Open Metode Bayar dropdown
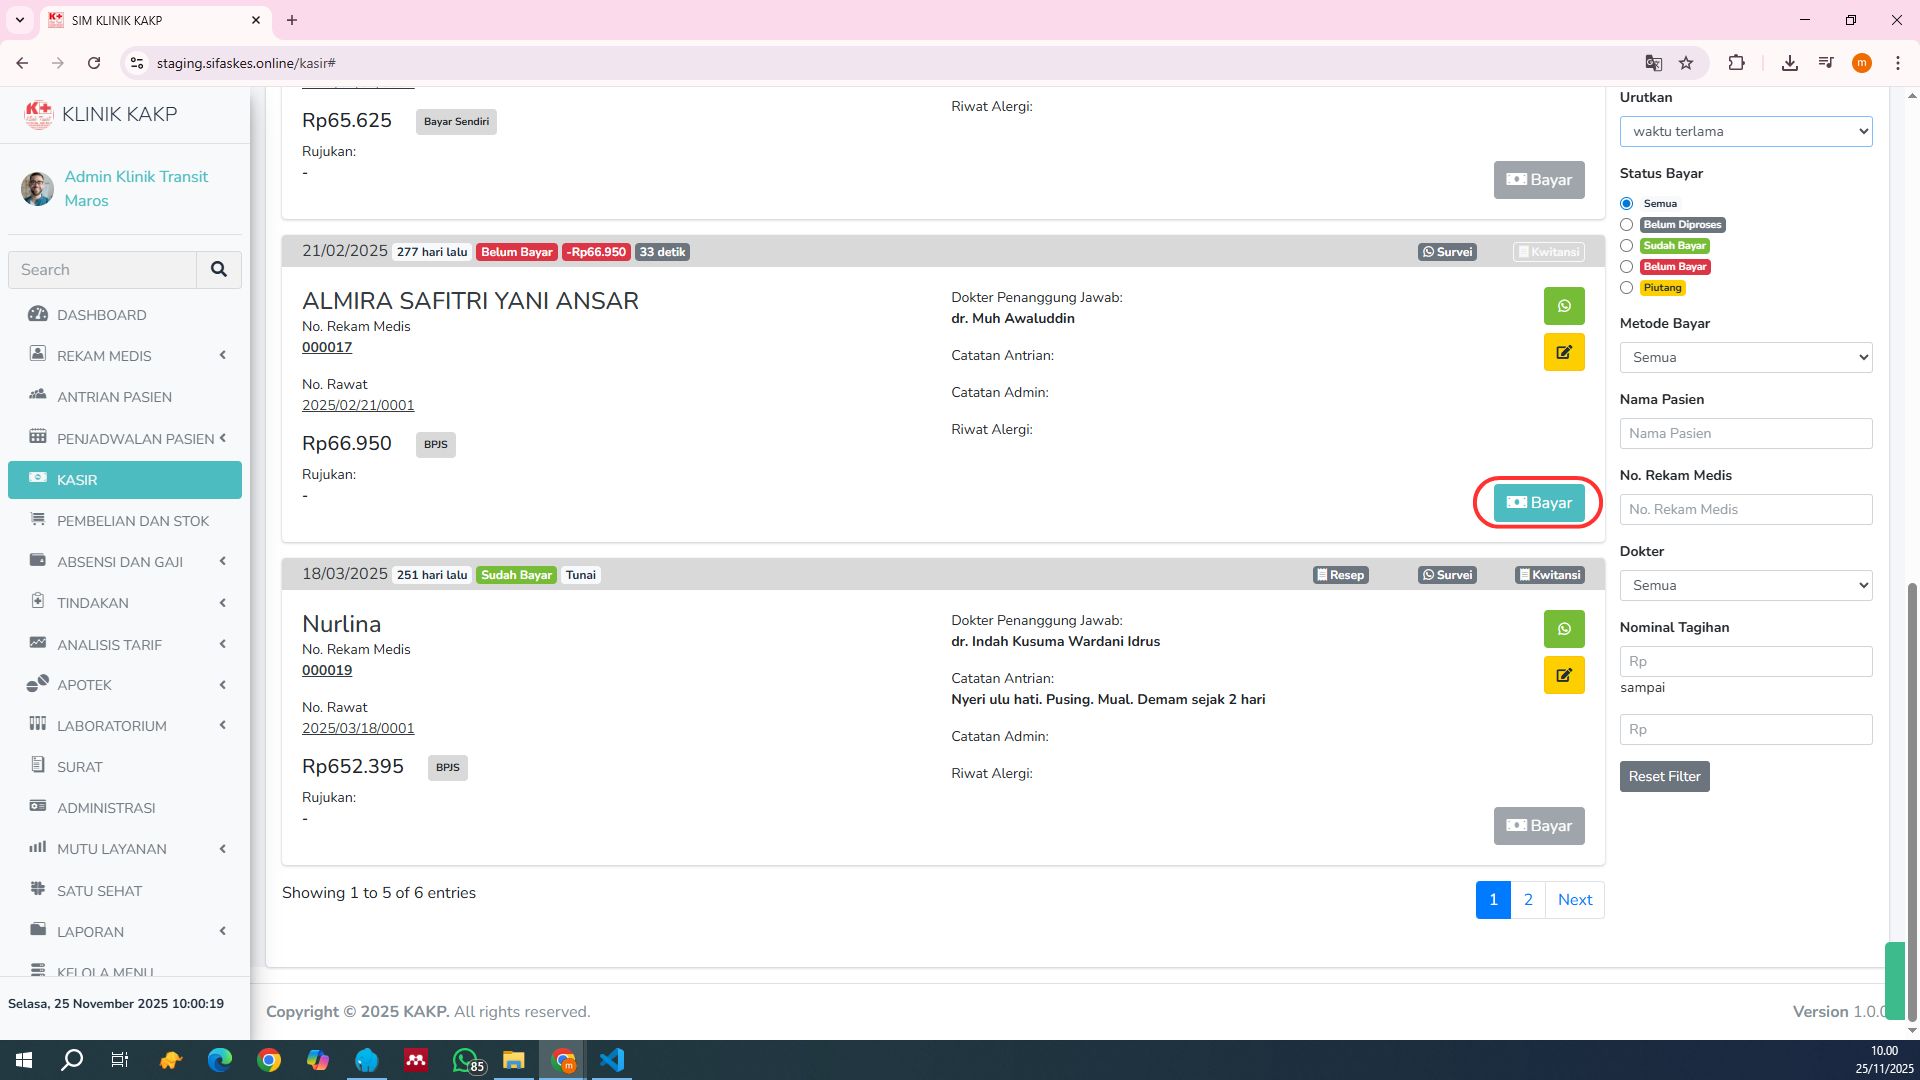This screenshot has width=1920, height=1080. [x=1745, y=357]
